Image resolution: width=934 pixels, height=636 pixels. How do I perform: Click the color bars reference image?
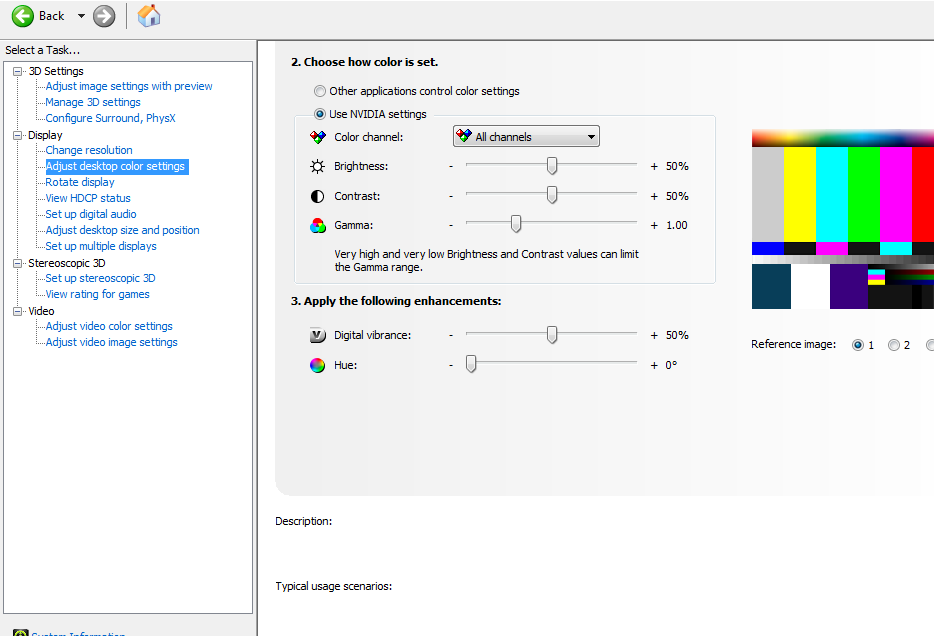pyautogui.click(x=842, y=219)
